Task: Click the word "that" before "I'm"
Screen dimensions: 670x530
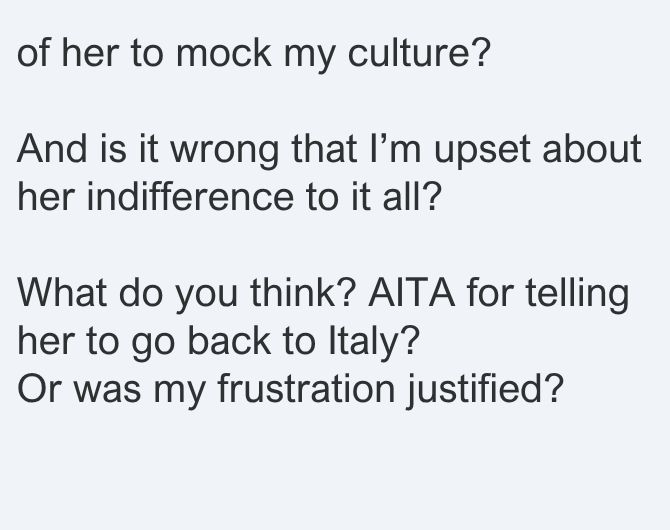Action: [324, 148]
